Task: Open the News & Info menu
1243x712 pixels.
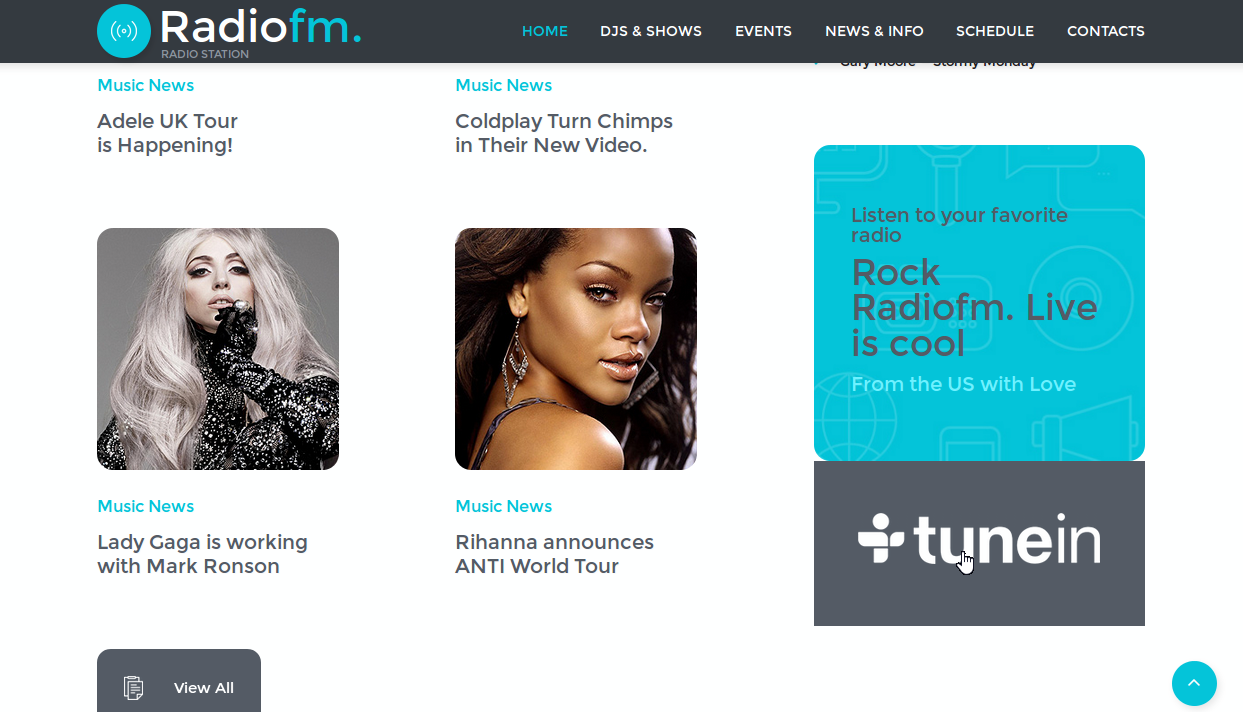Action: coord(874,31)
